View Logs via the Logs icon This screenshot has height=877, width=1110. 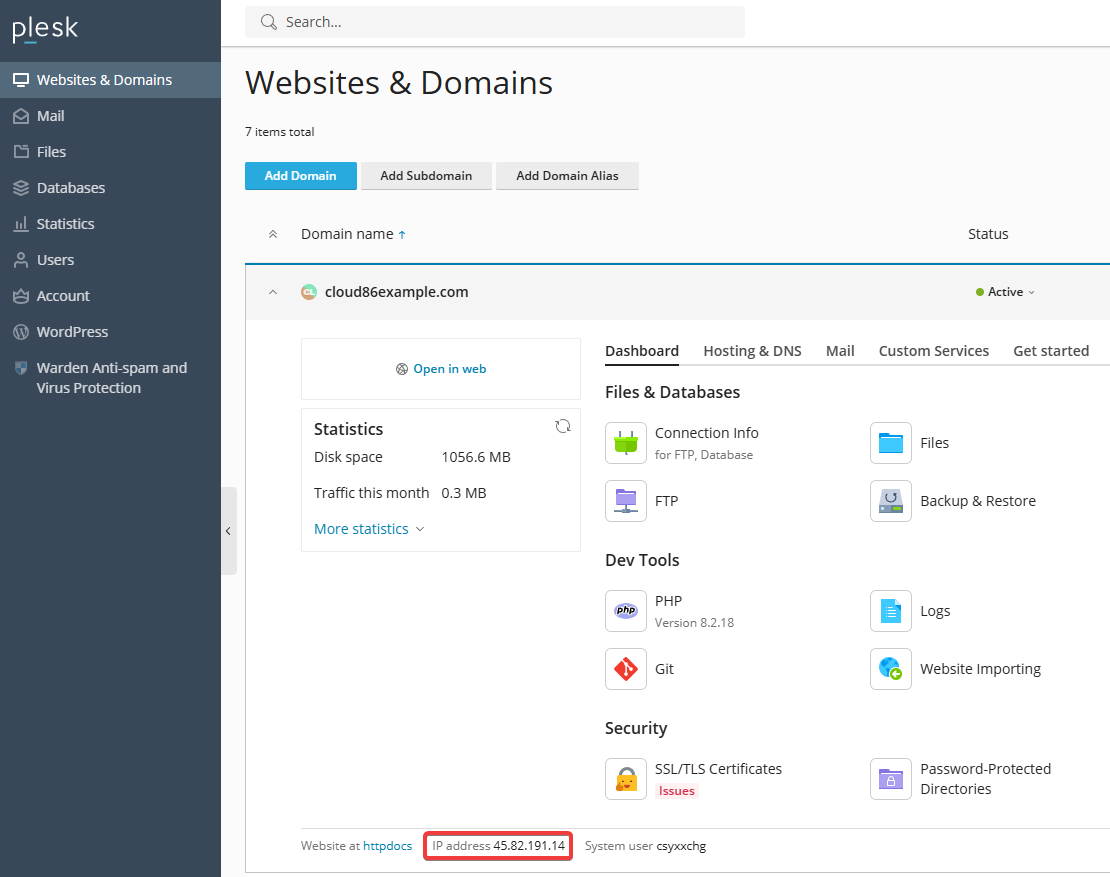890,610
